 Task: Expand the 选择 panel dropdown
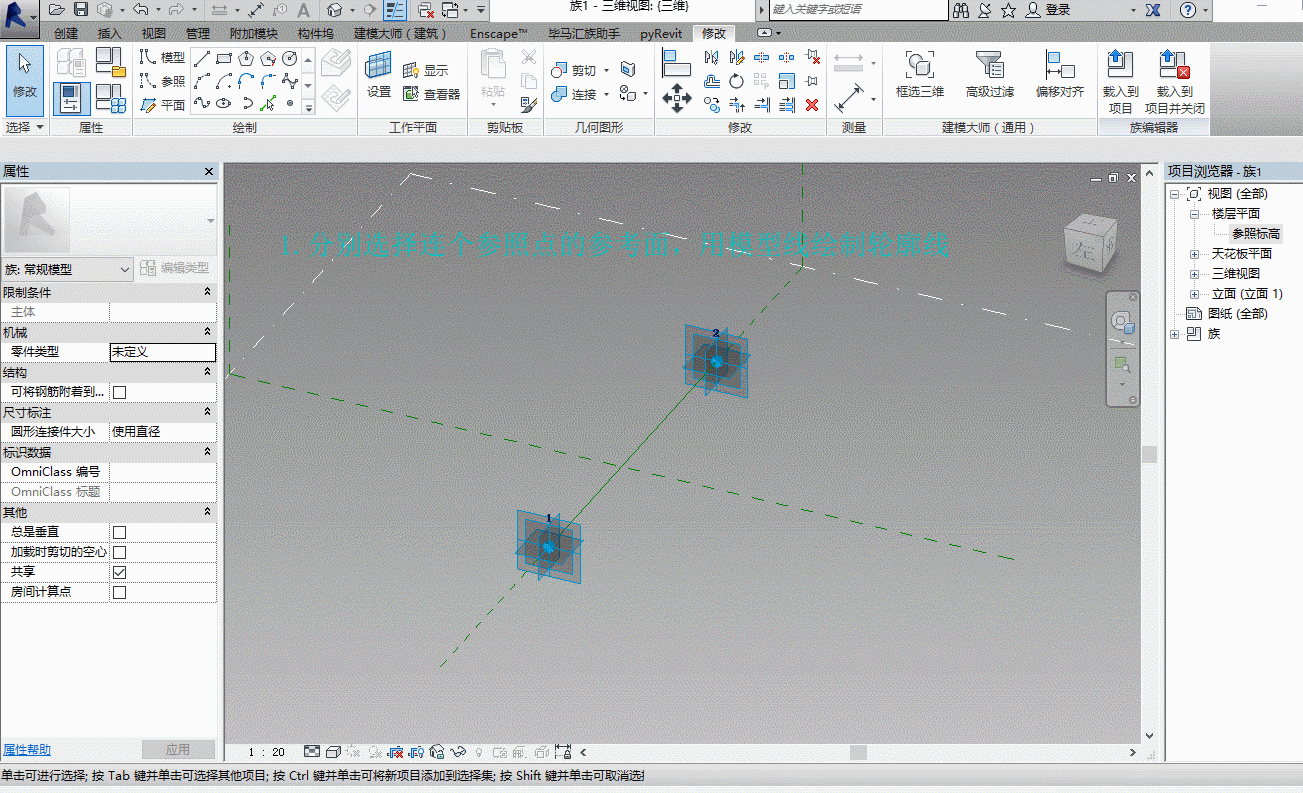click(25, 128)
